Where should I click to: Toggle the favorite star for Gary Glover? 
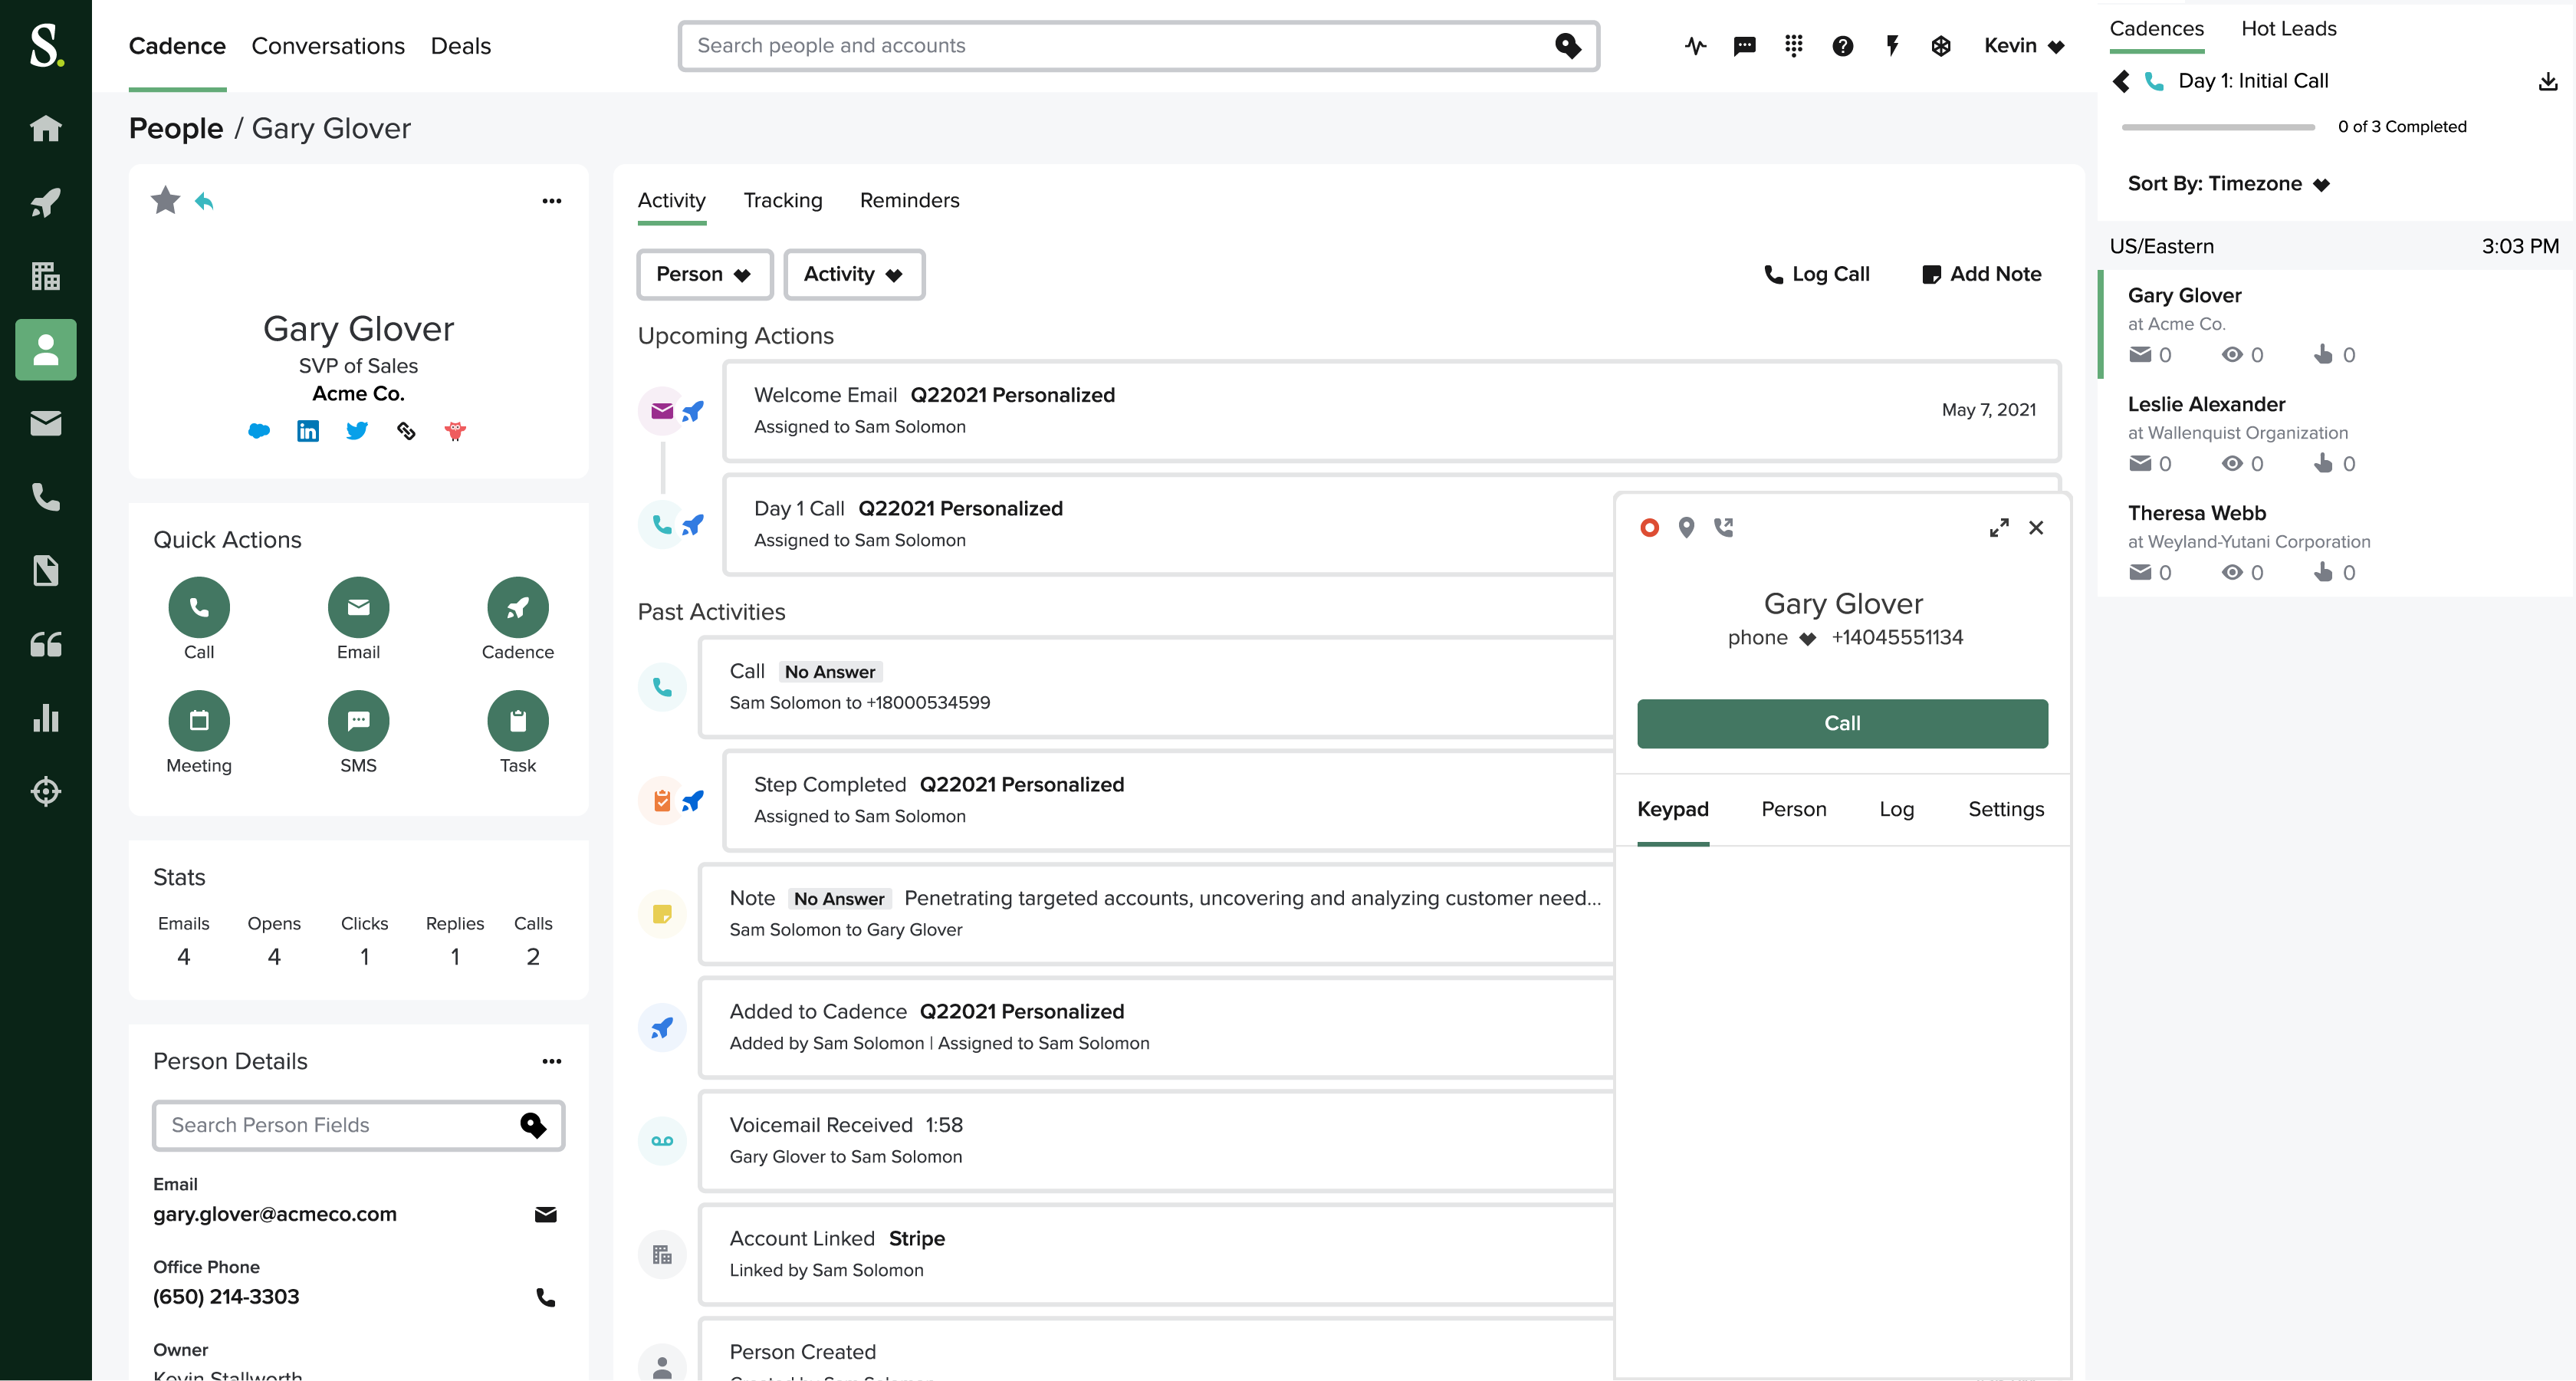[x=165, y=201]
